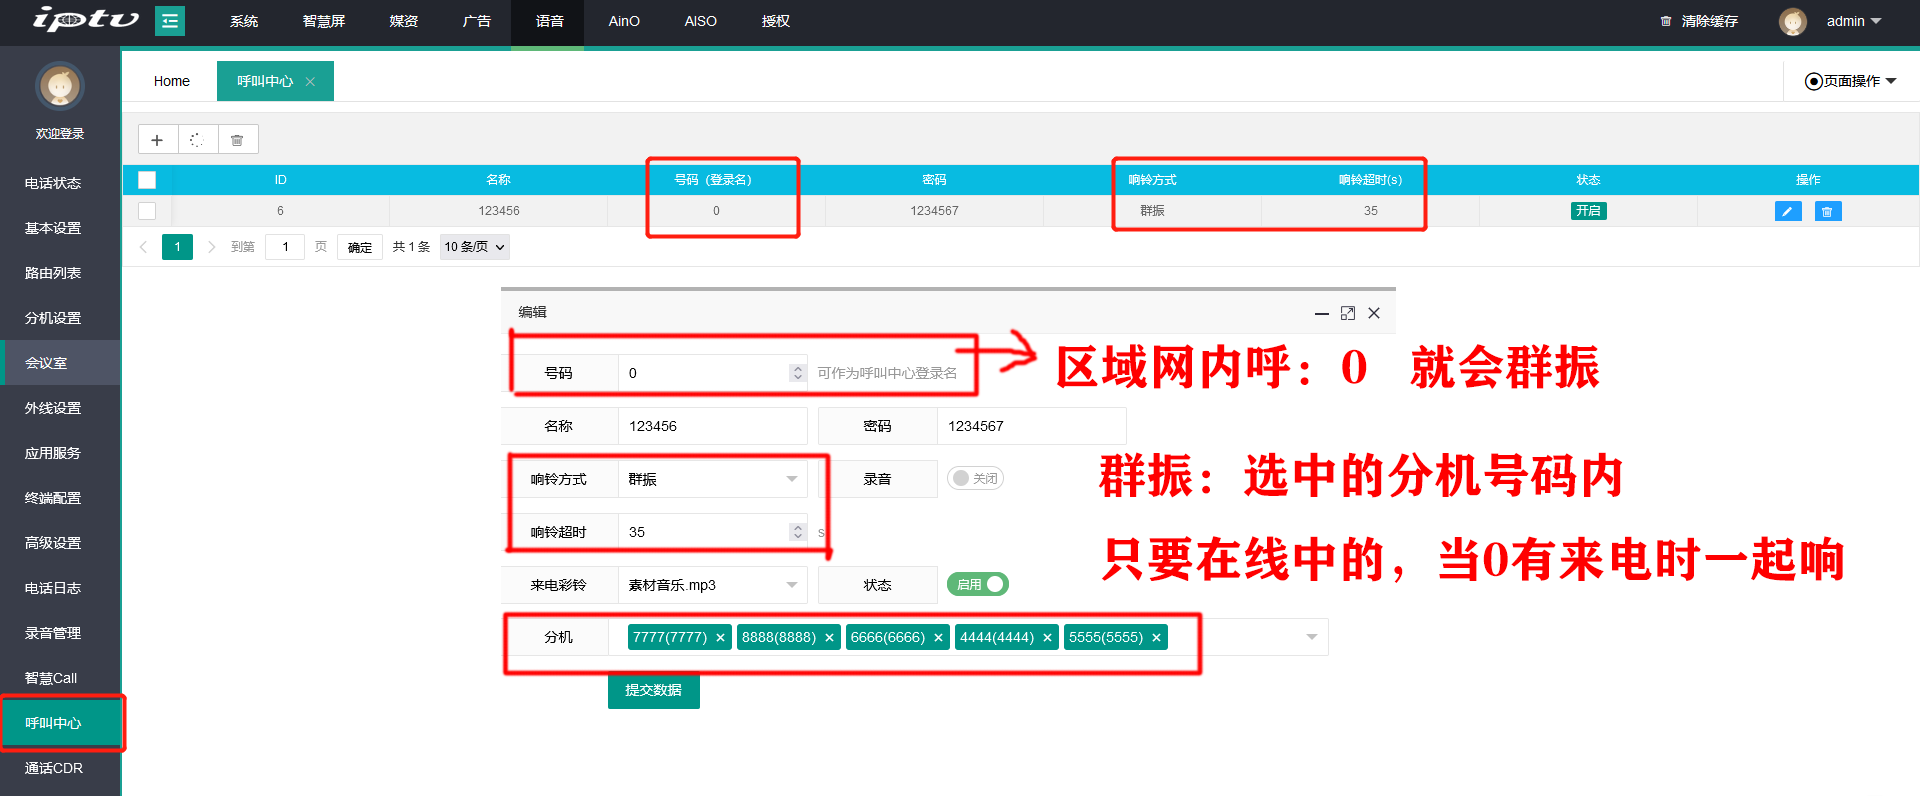
Task: Click the add new record plus icon
Action: 157,140
